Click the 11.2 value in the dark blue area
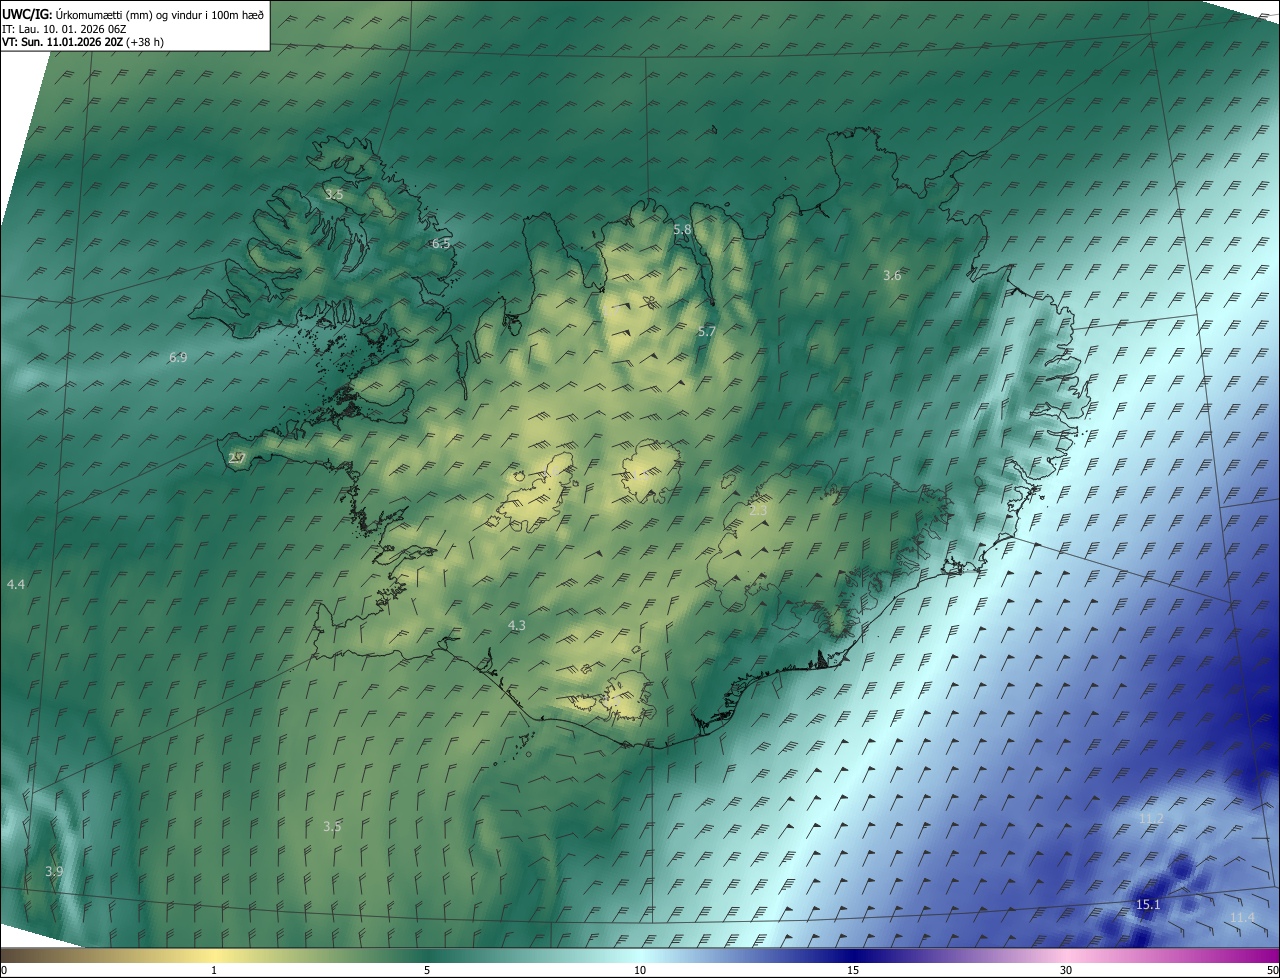The width and height of the screenshot is (1280, 978). (x=1151, y=818)
